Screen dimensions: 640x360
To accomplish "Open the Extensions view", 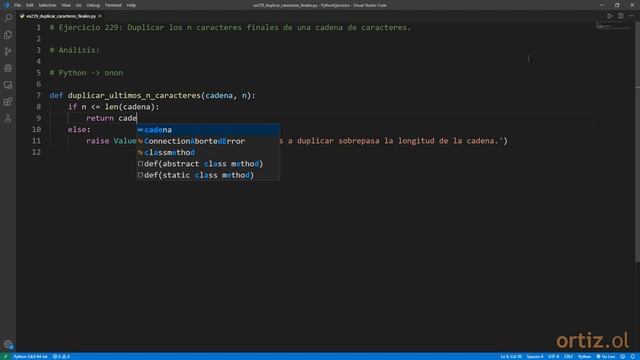I will pos(8,102).
